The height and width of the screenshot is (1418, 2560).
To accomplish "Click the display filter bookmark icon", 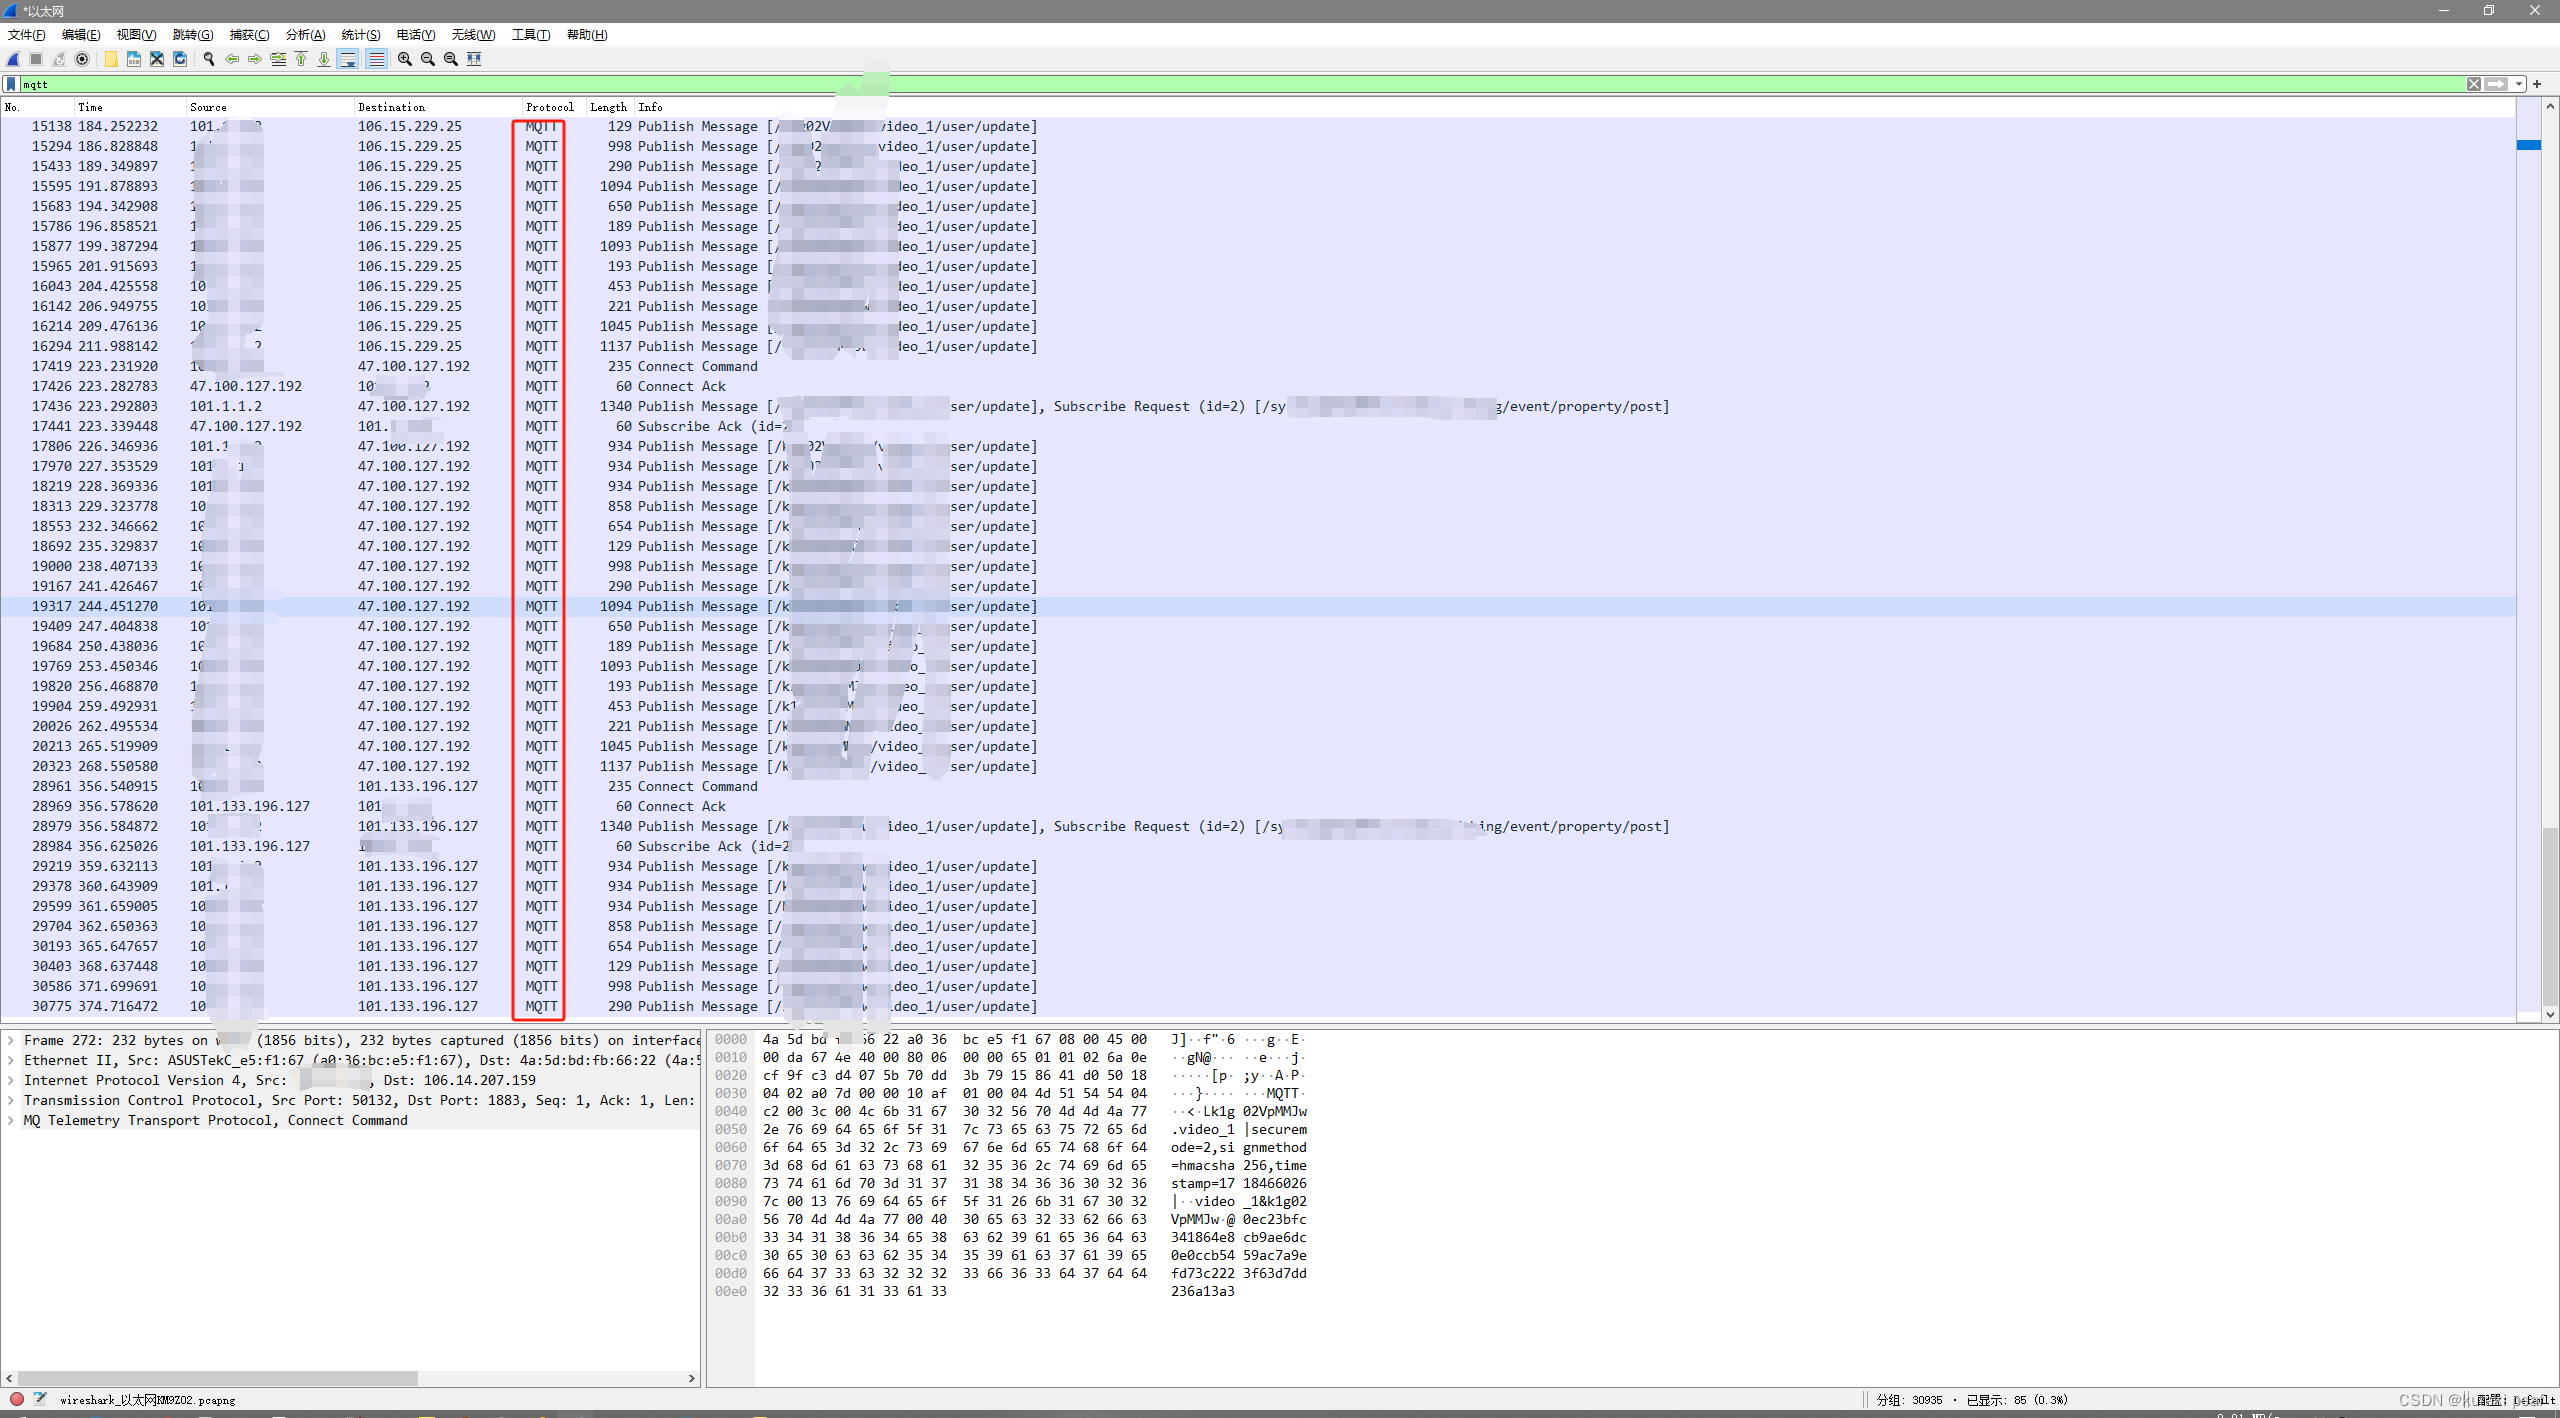I will 11,84.
